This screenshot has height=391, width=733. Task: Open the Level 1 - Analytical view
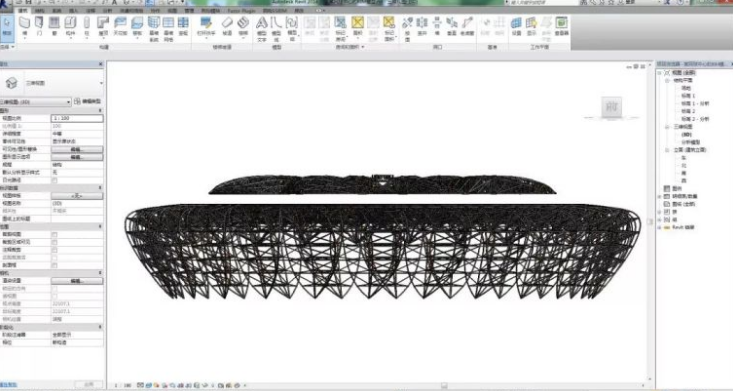(x=695, y=103)
